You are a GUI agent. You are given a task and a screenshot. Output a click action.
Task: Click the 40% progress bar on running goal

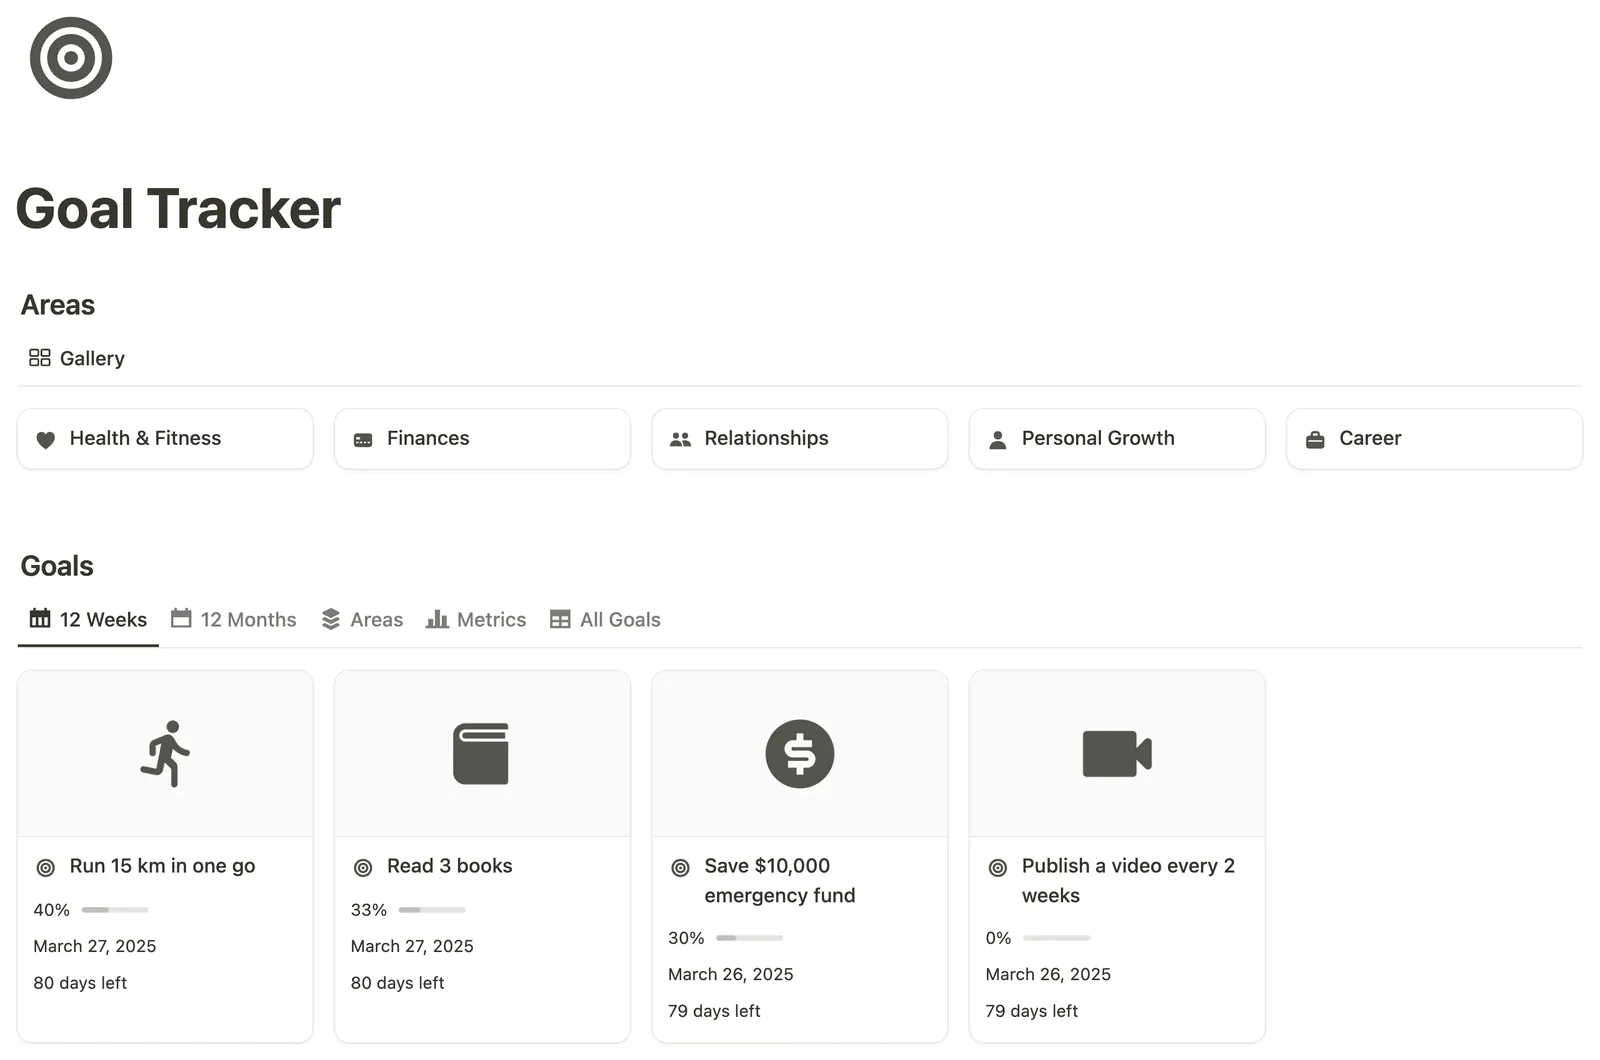point(115,910)
